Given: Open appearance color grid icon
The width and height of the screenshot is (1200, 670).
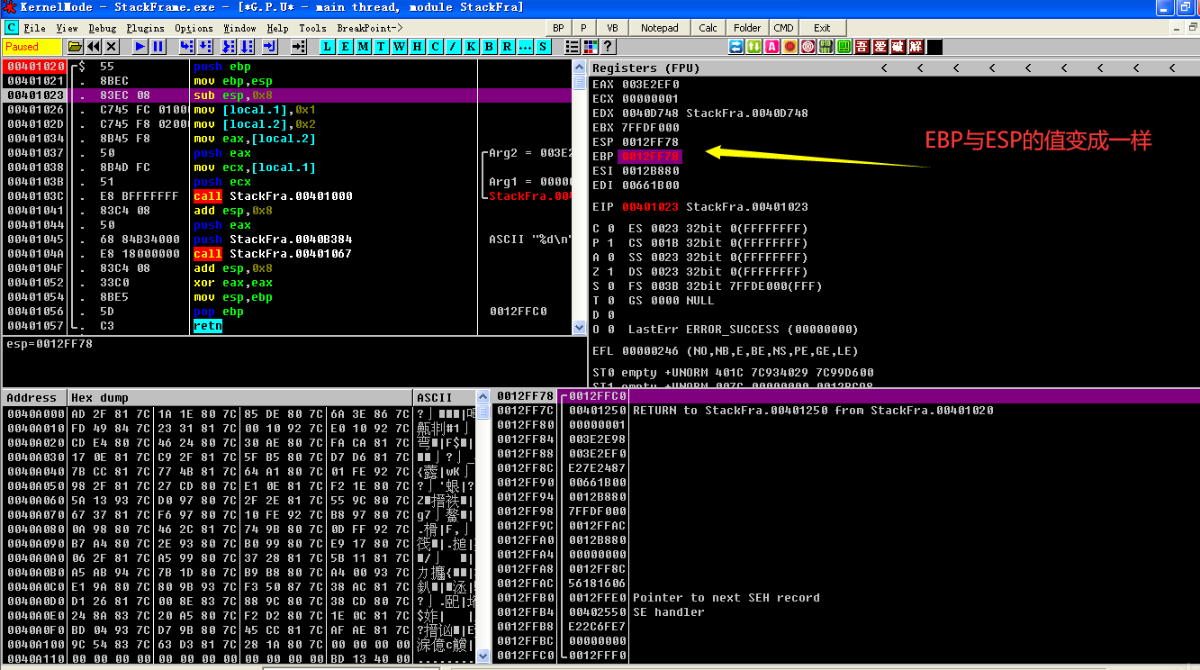Looking at the screenshot, I should [x=591, y=47].
